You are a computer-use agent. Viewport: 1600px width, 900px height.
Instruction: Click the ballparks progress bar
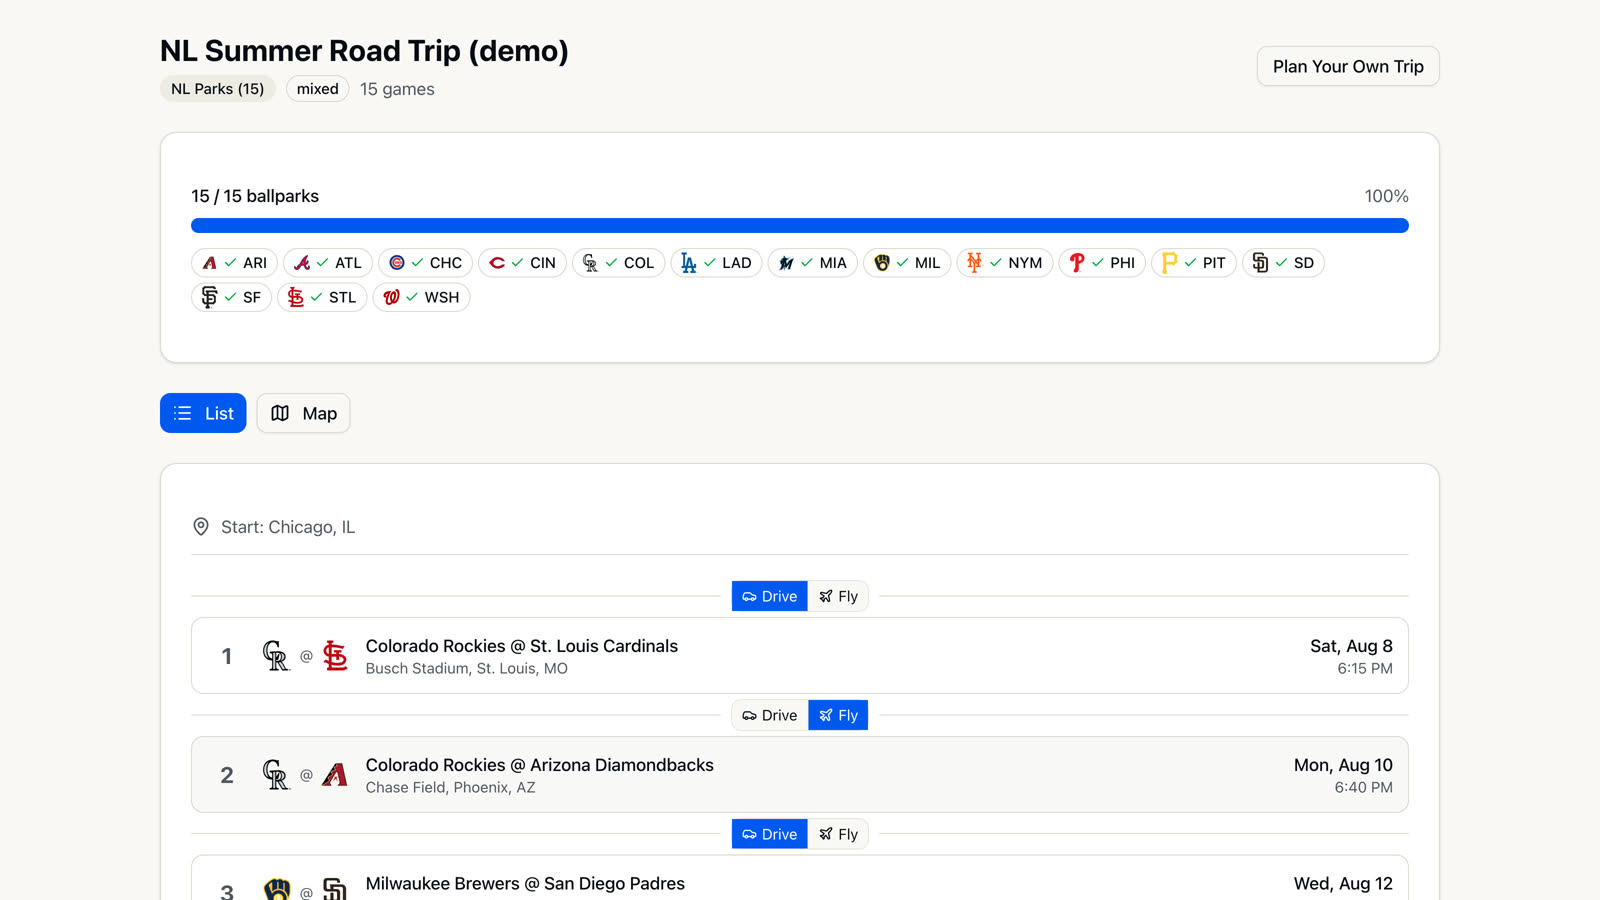coord(800,226)
